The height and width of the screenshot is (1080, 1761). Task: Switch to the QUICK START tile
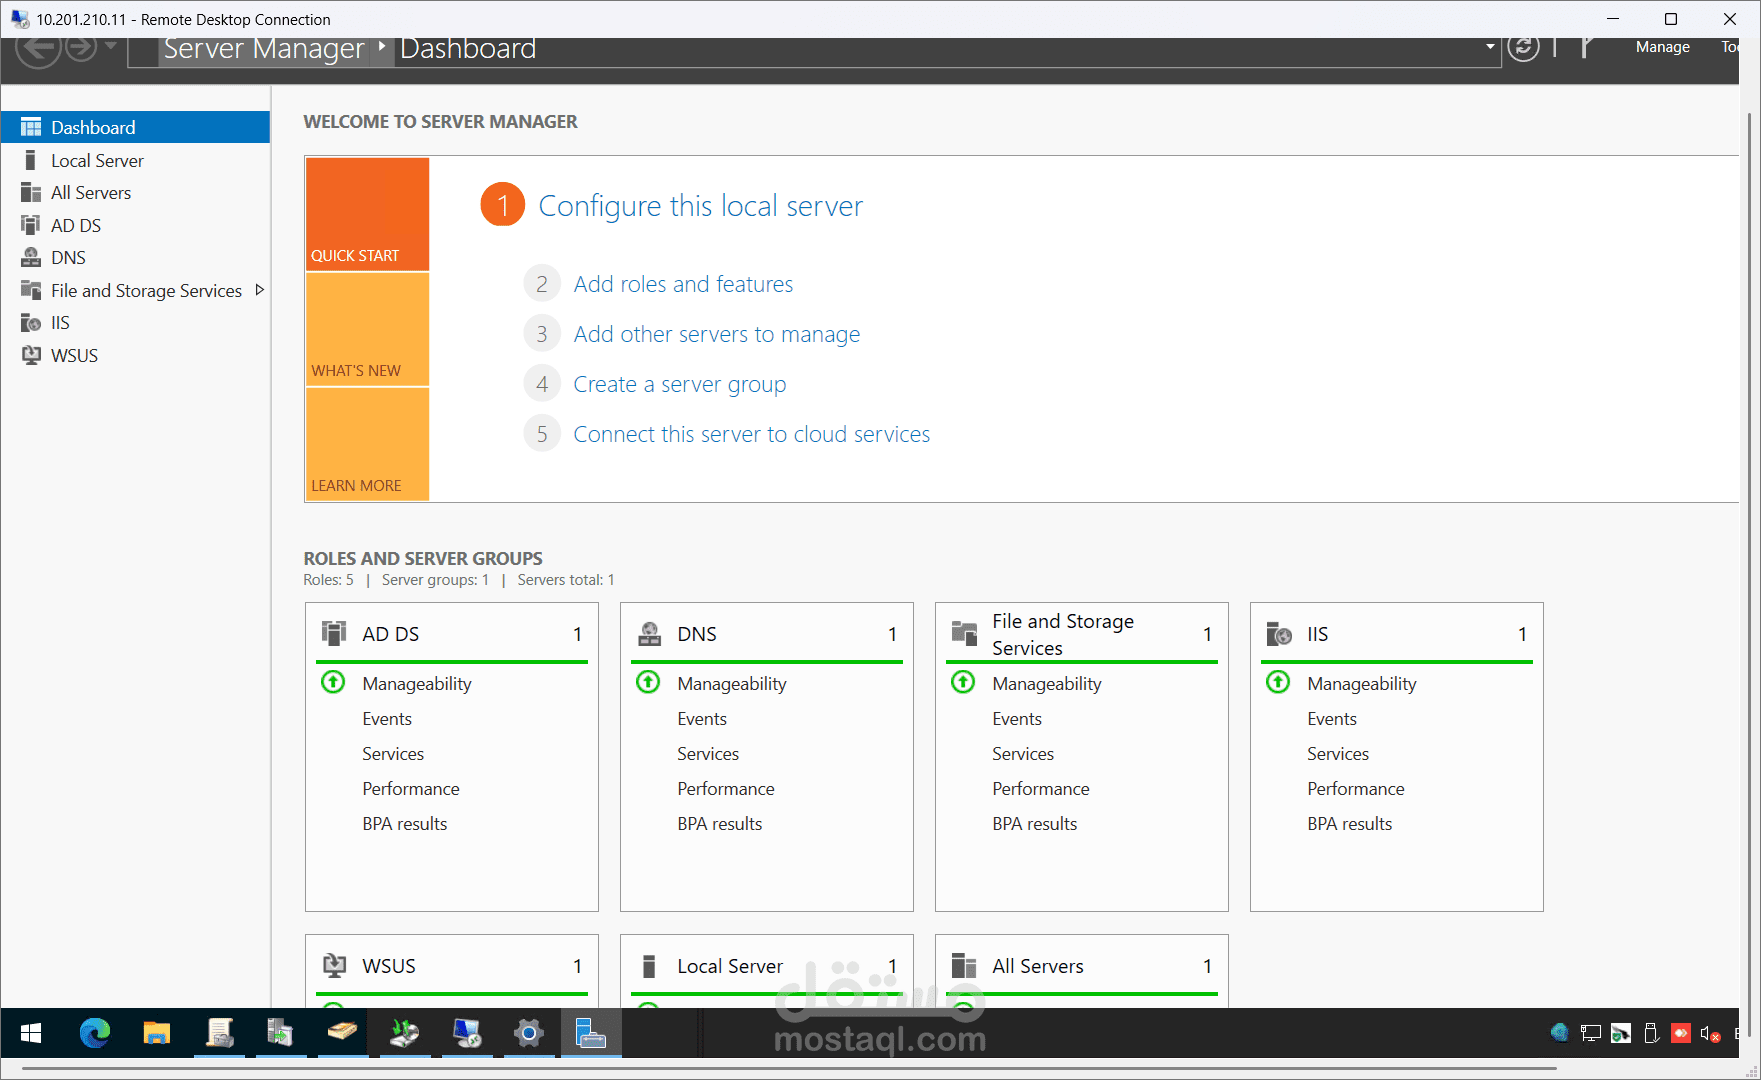[367, 214]
